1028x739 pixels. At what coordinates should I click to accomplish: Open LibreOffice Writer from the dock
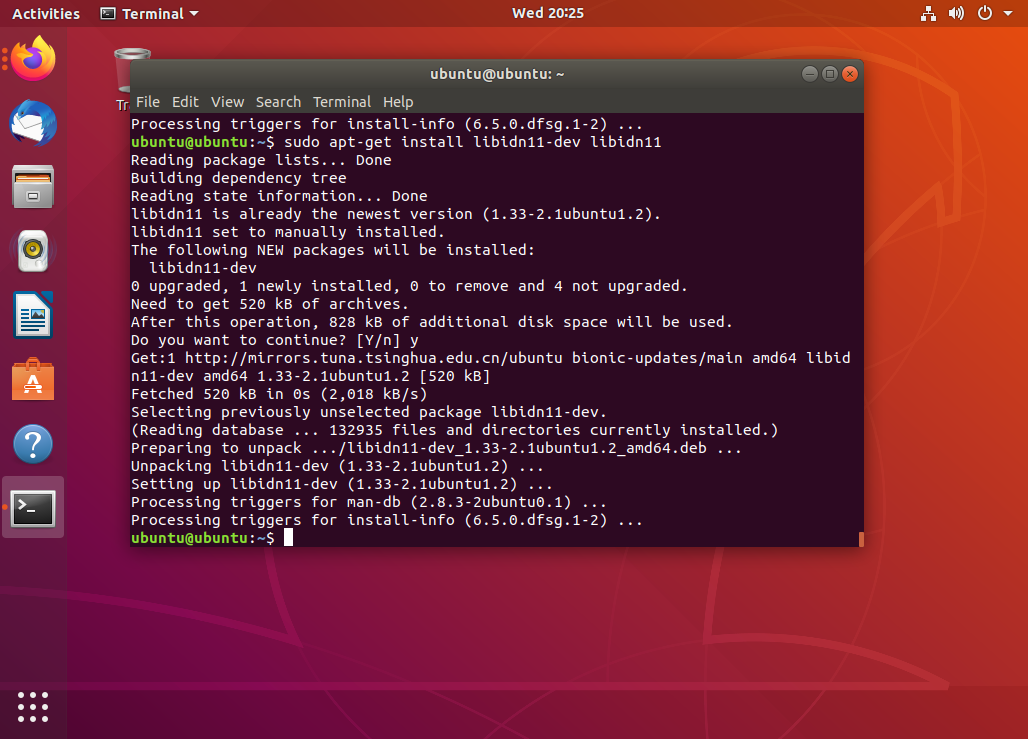33,315
